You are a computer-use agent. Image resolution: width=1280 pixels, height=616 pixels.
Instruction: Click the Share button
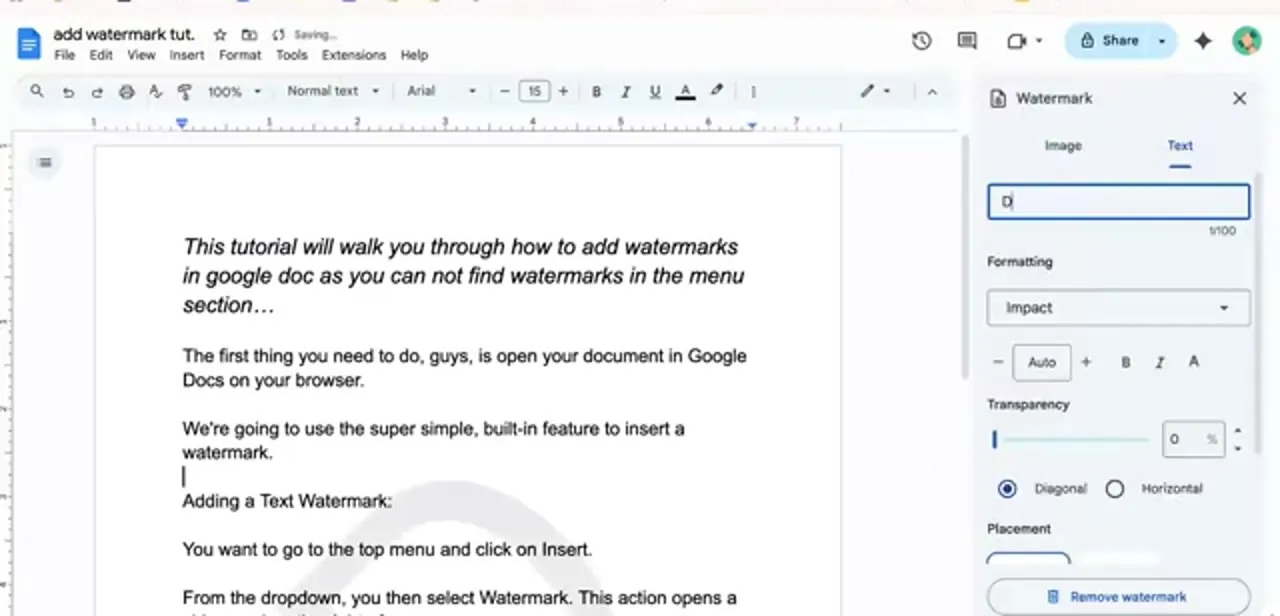click(1110, 41)
